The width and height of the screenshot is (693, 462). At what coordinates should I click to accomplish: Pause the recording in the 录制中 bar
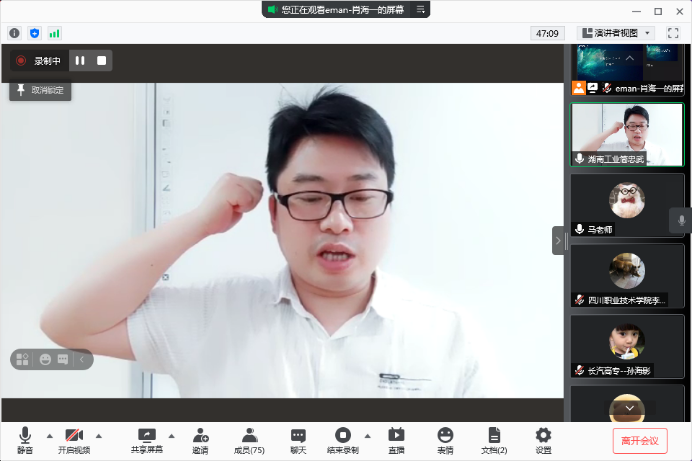(80, 61)
